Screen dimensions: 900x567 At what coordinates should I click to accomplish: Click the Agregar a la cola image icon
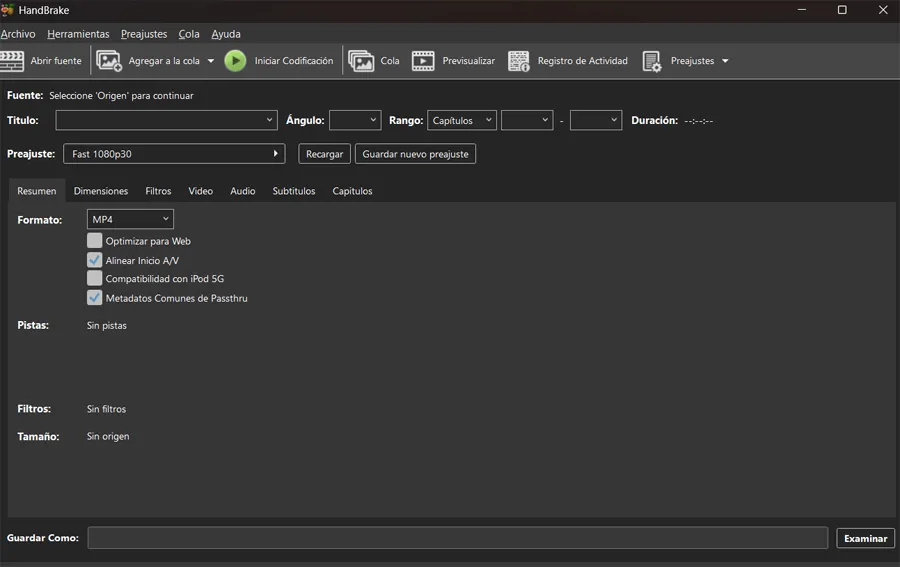coord(109,61)
